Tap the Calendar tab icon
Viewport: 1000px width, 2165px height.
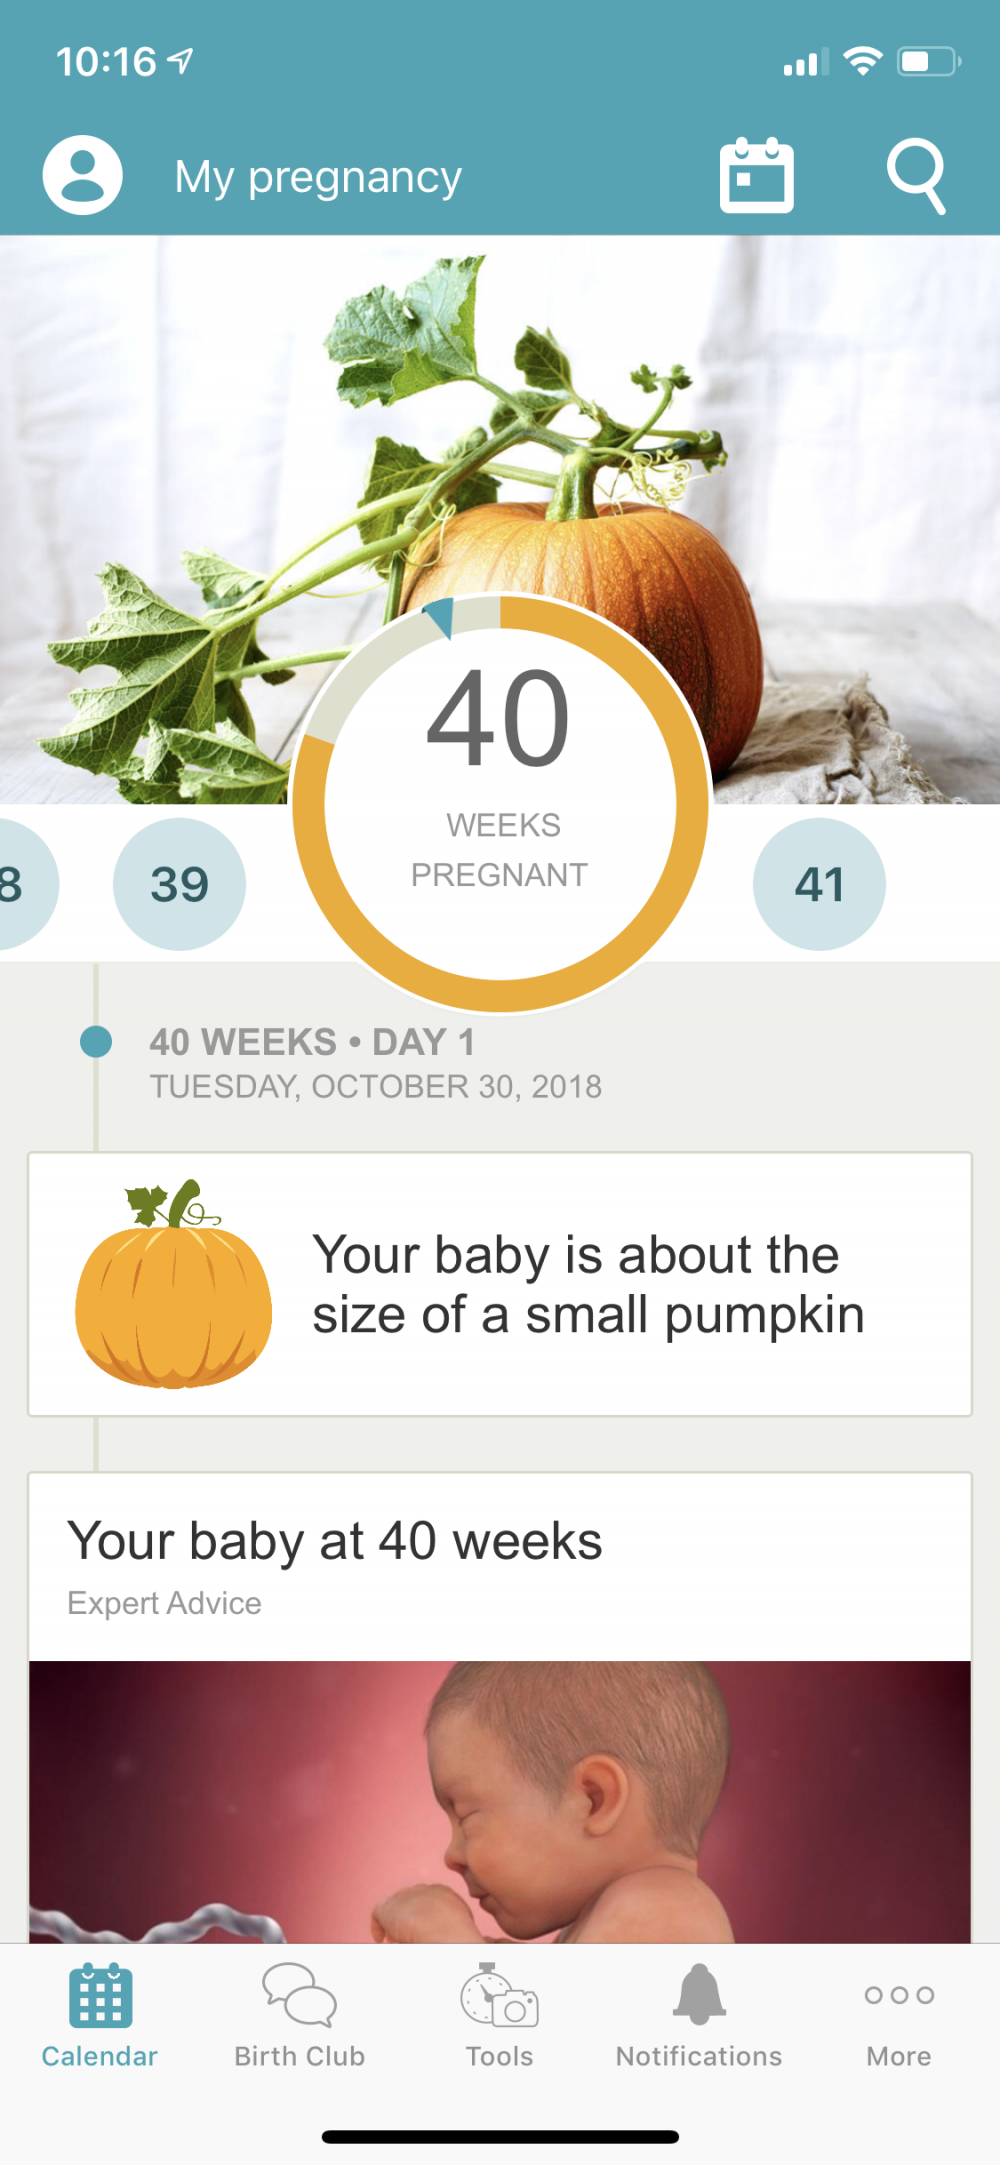coord(100,1995)
